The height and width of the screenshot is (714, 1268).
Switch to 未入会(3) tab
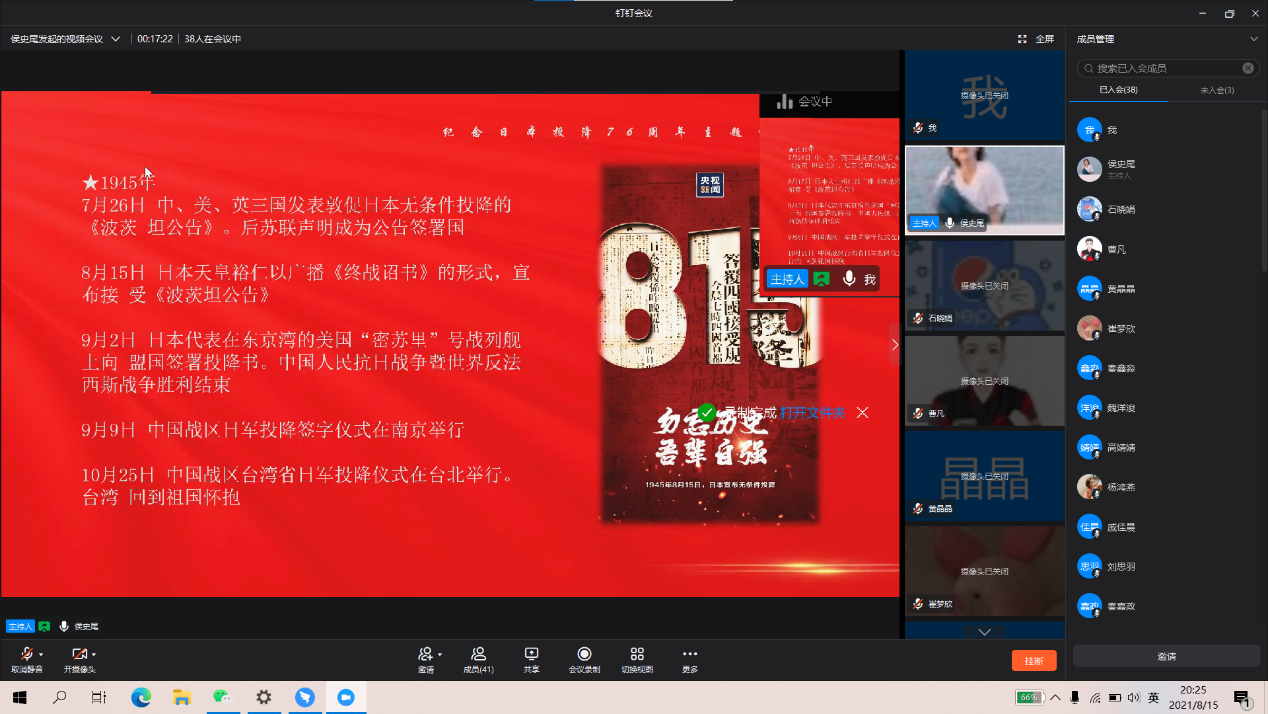1215,90
